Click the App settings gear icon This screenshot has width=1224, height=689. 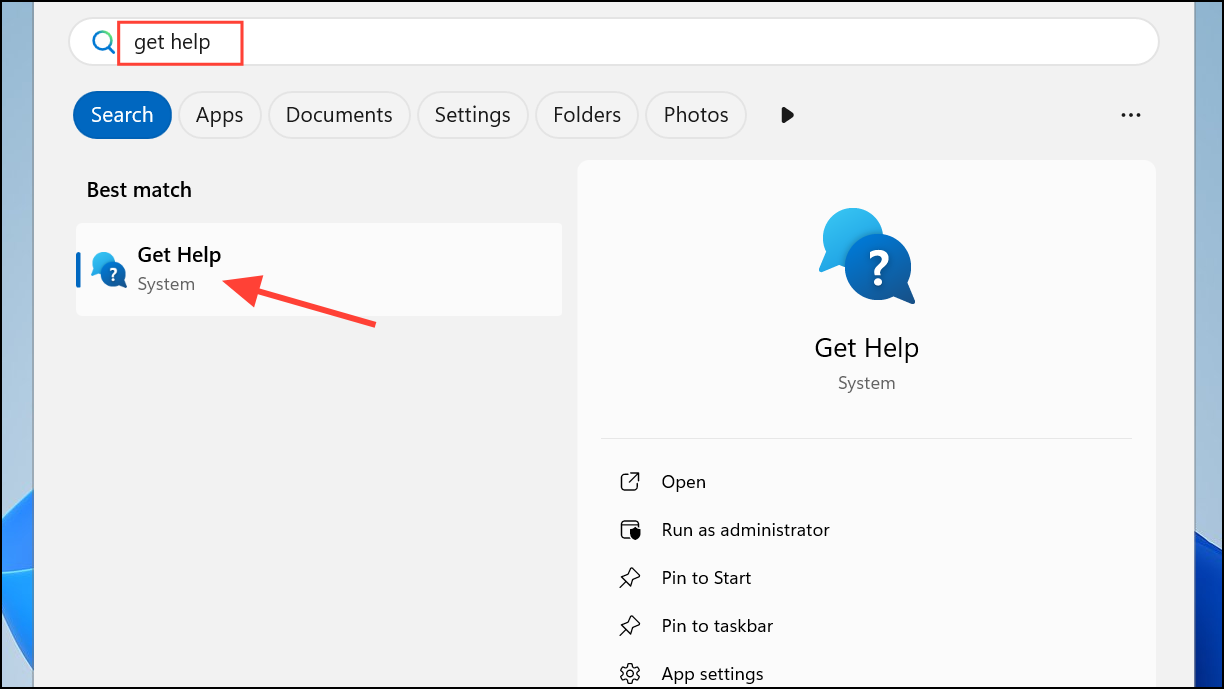[630, 673]
